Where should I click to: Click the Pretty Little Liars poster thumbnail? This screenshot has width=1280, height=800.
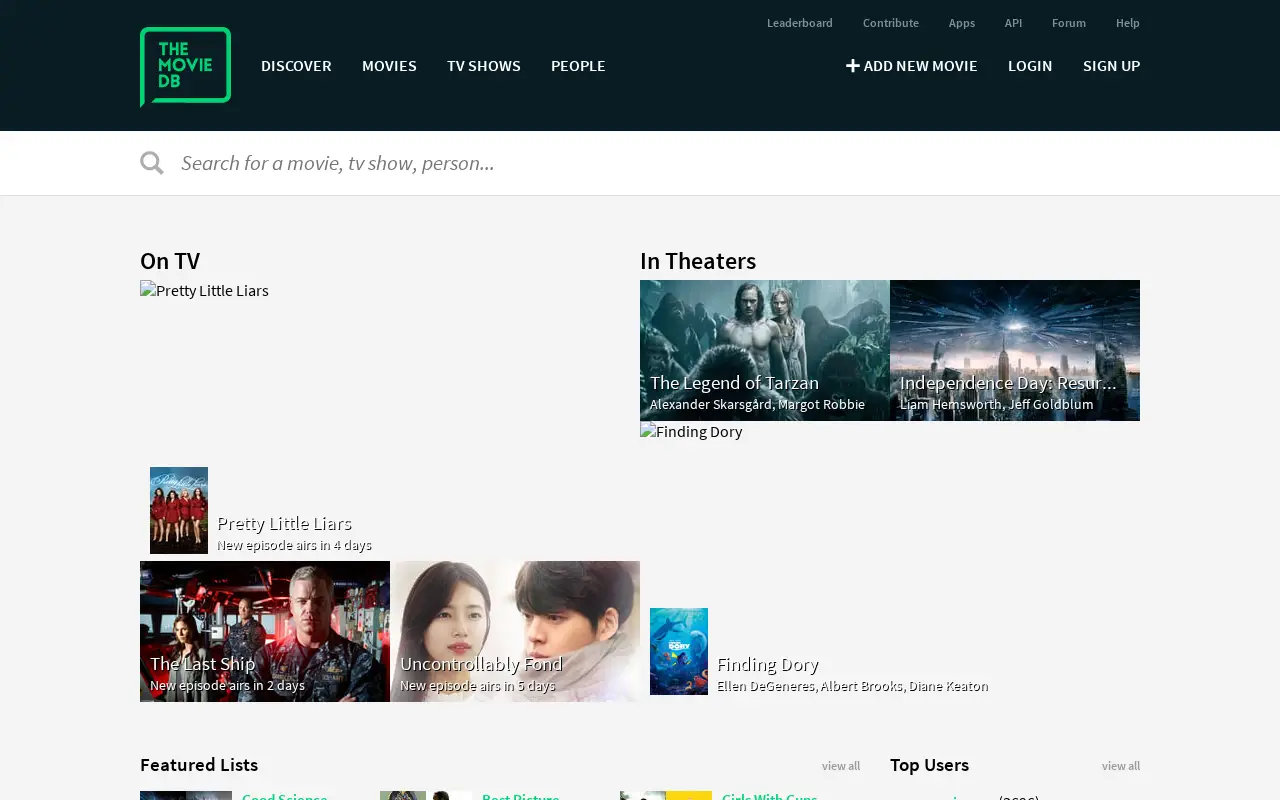pos(179,510)
